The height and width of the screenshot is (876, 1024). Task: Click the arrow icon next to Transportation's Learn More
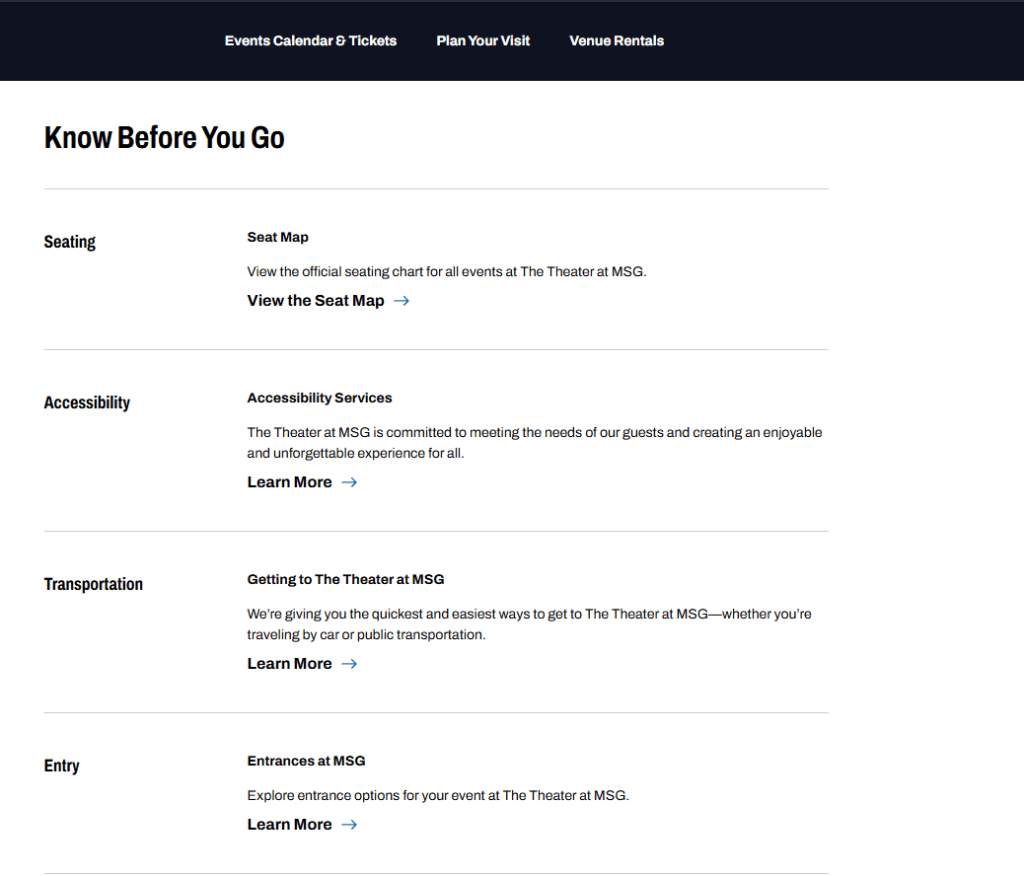click(x=349, y=664)
